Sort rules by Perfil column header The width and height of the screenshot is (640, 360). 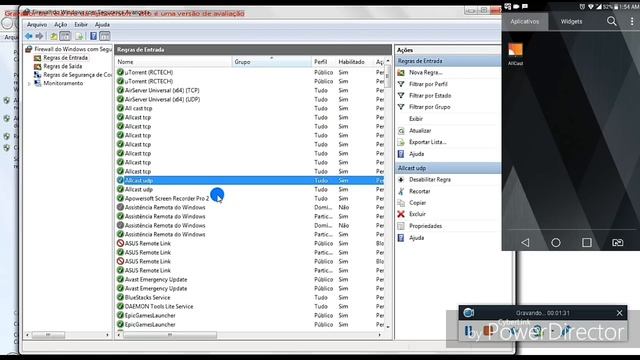click(324, 62)
